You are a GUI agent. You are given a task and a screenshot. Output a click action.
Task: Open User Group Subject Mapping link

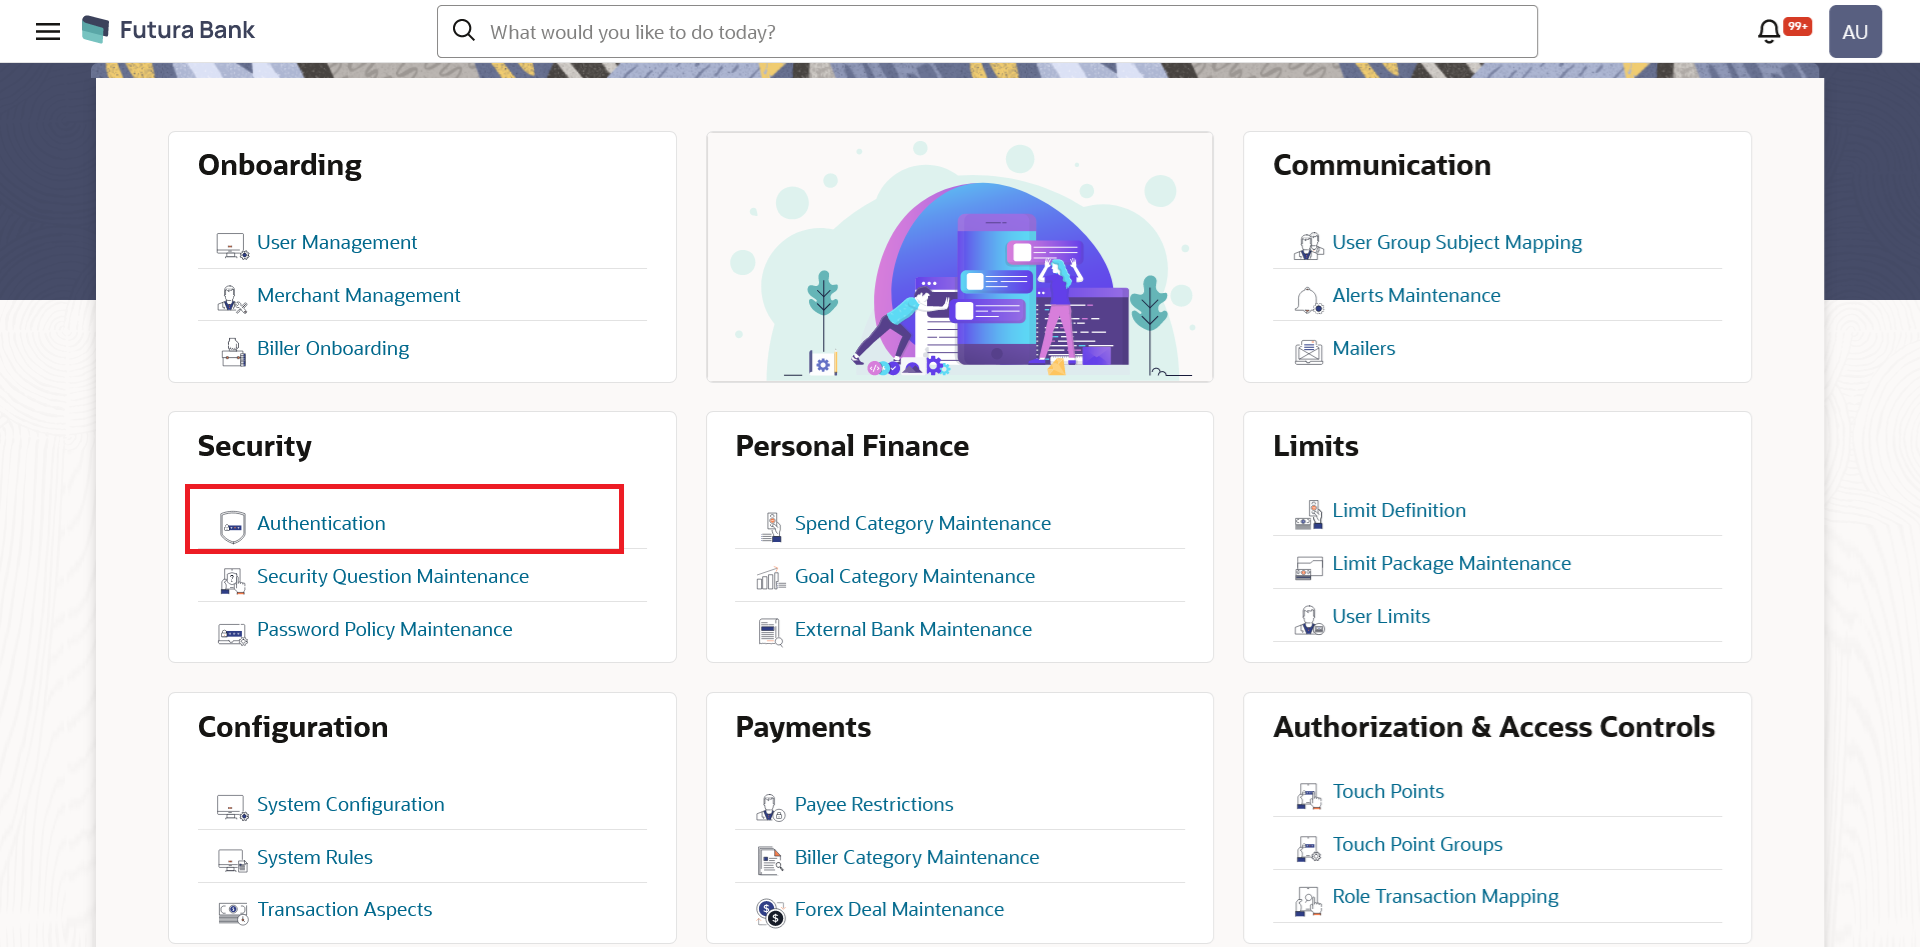click(1457, 242)
